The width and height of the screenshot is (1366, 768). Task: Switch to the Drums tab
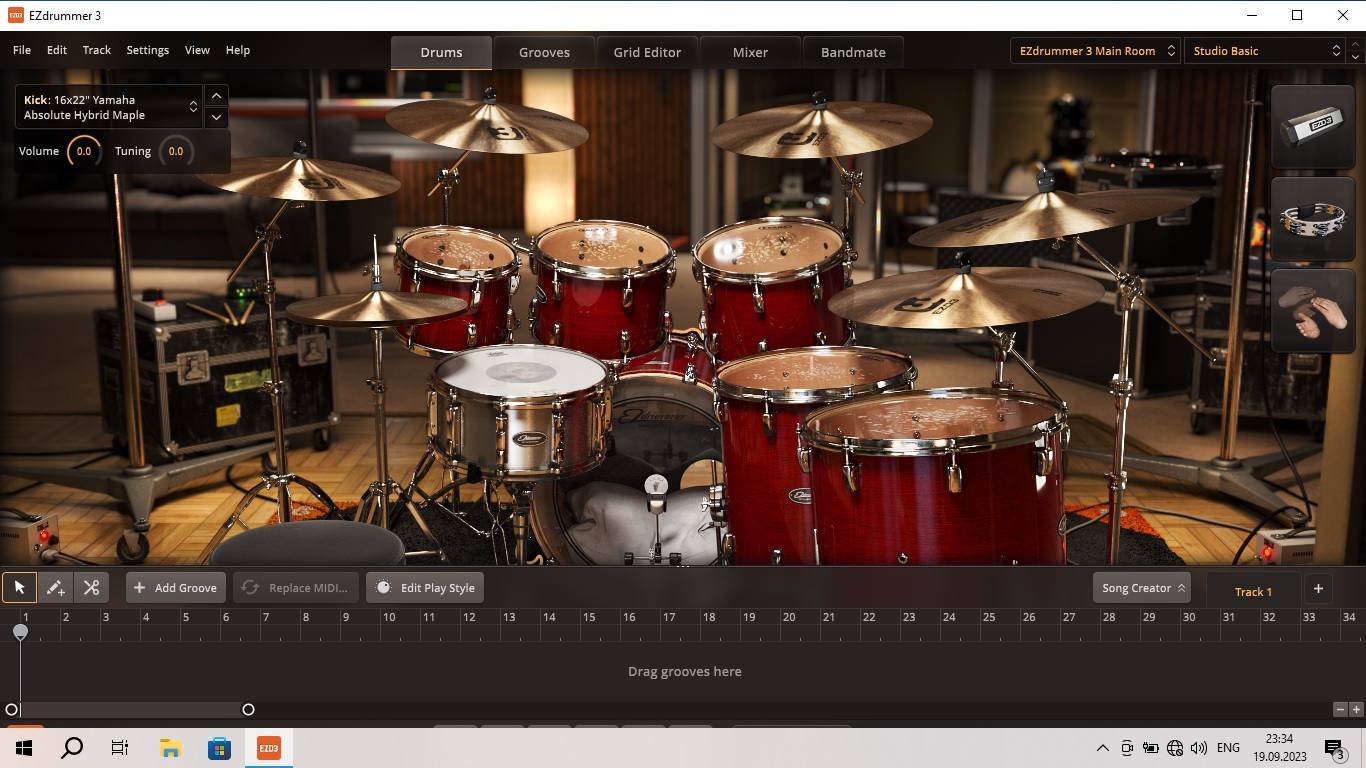click(x=441, y=53)
